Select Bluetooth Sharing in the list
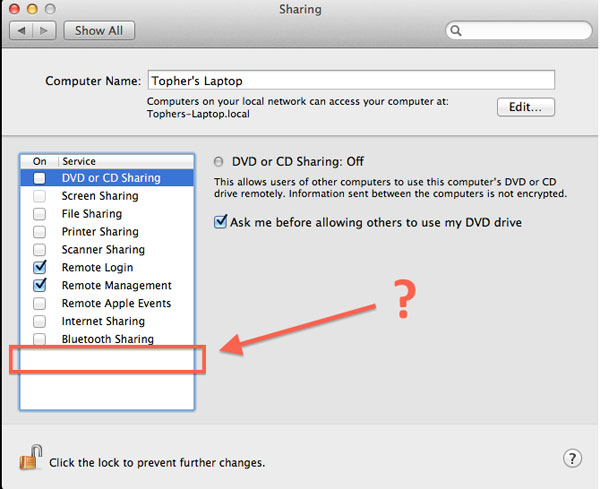The width and height of the screenshot is (600, 489). point(107,340)
